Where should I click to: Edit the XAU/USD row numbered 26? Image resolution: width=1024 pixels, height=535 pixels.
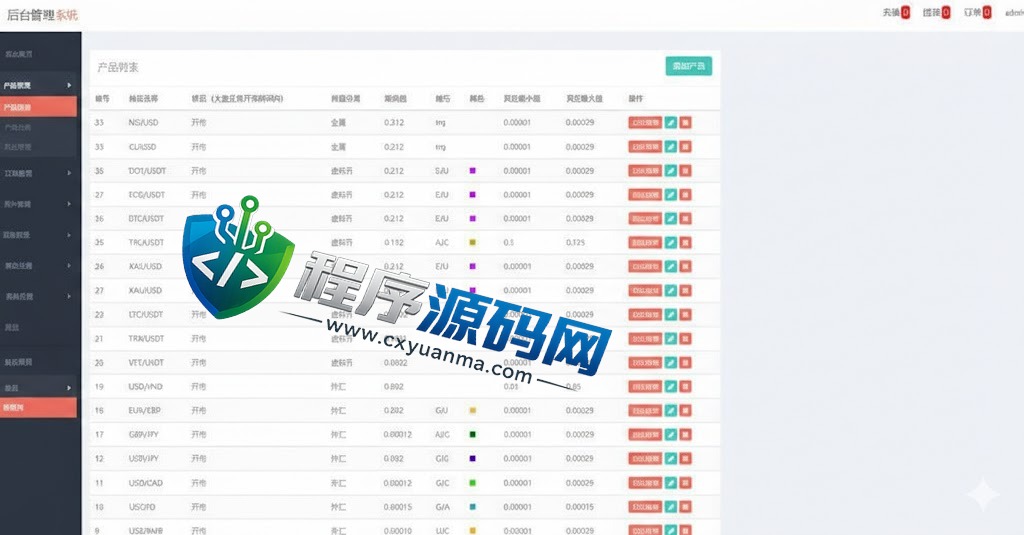point(671,267)
